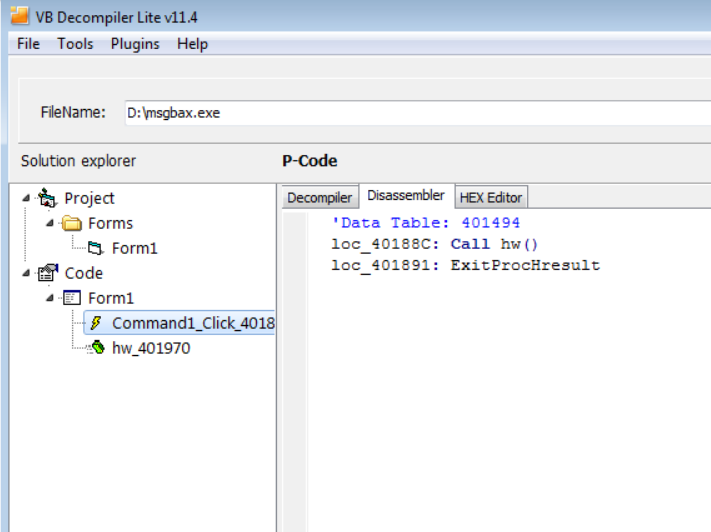
Task: Click the Code node icon
Action: (47, 273)
